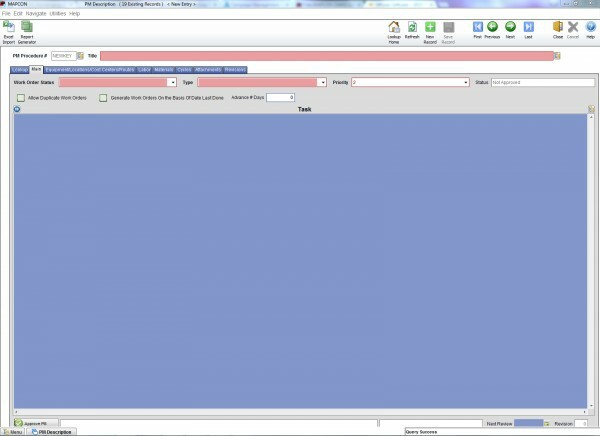Toggle Generate Work Orders on Date Last Done
Image resolution: width=600 pixels, height=436 pixels.
(x=102, y=98)
